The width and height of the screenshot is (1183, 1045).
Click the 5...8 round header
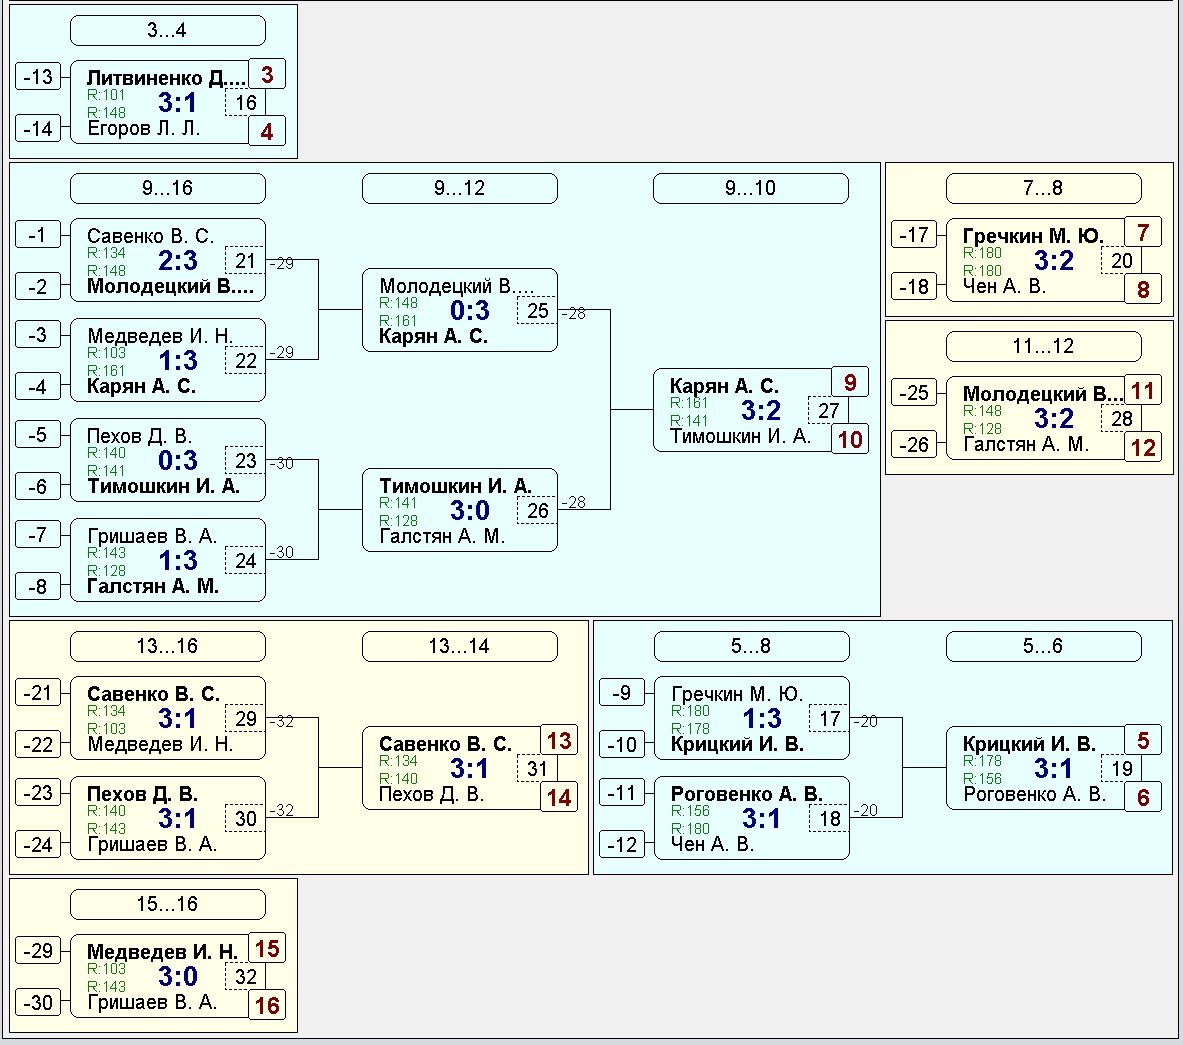coord(751,646)
